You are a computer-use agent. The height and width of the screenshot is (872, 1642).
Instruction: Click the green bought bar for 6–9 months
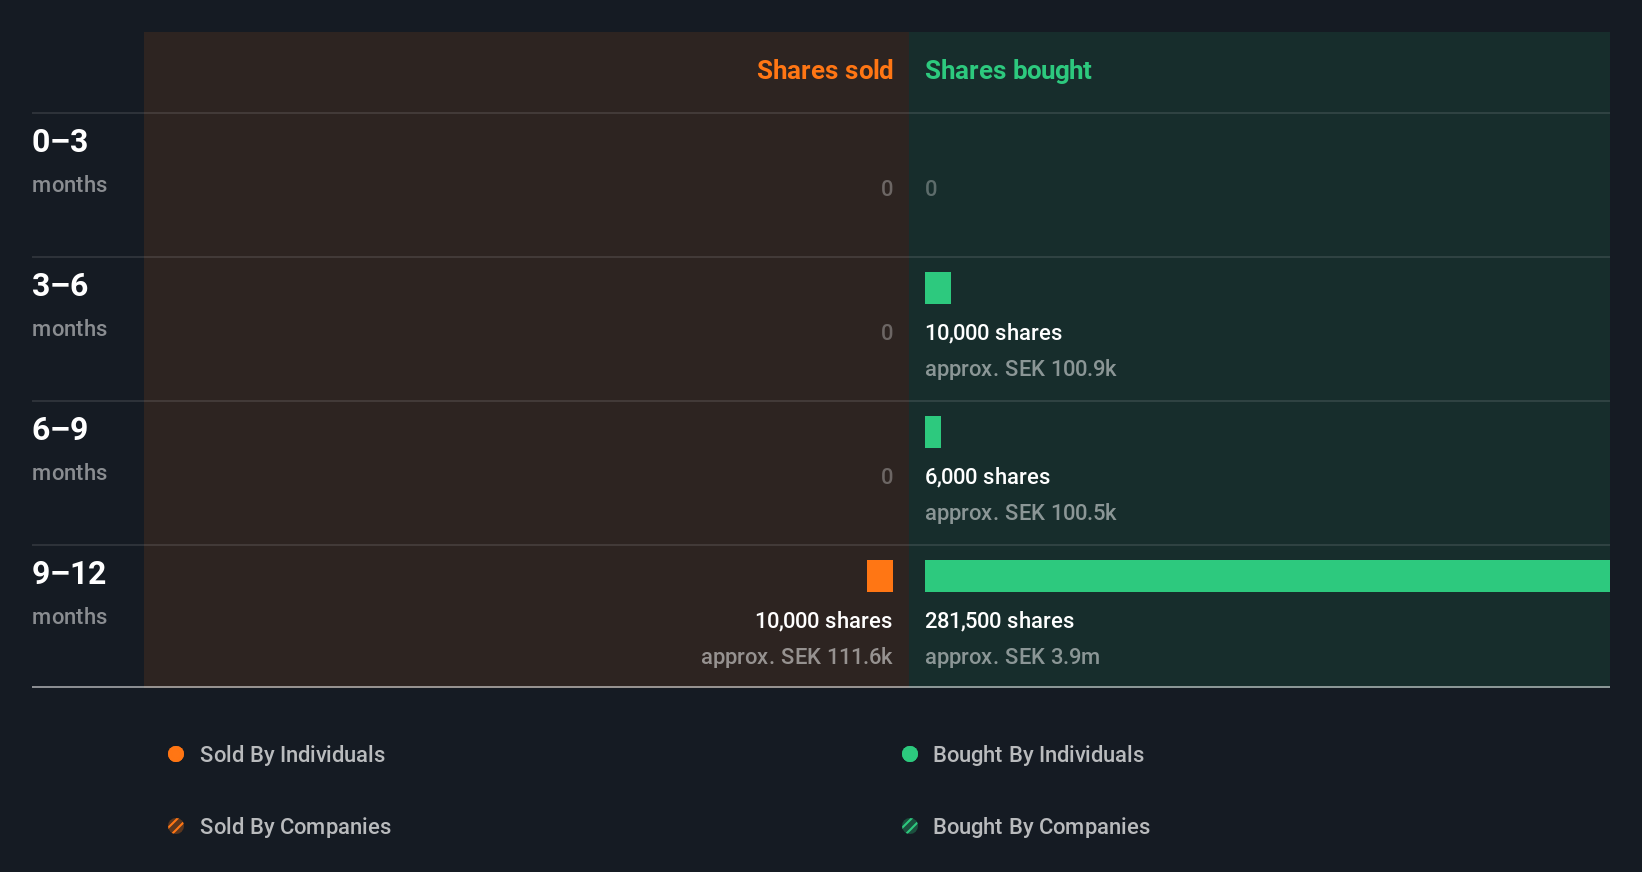coord(933,432)
